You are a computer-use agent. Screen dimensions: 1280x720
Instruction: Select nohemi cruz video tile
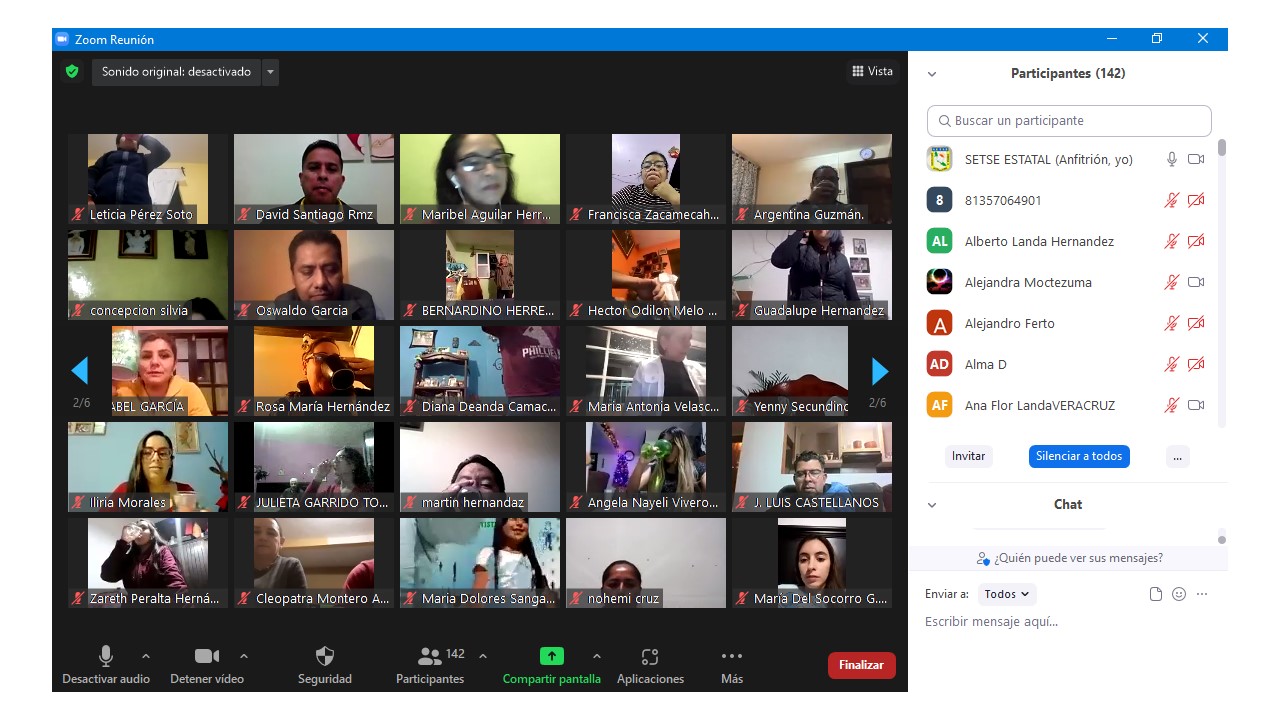click(646, 563)
